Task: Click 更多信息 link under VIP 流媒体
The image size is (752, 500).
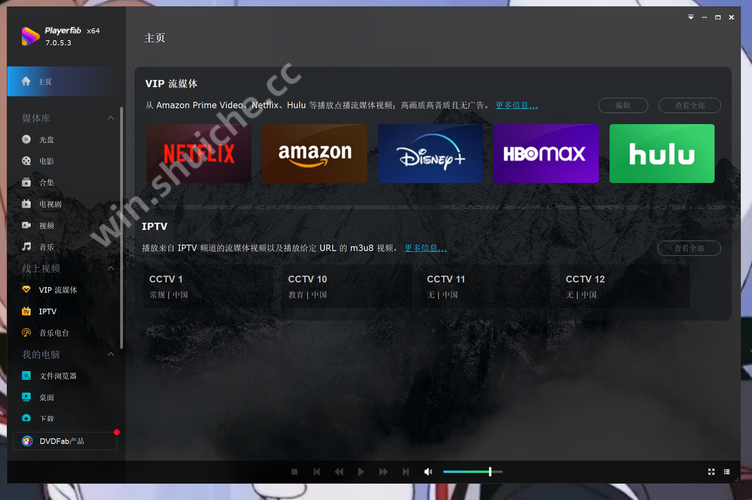Action: pyautogui.click(x=517, y=105)
